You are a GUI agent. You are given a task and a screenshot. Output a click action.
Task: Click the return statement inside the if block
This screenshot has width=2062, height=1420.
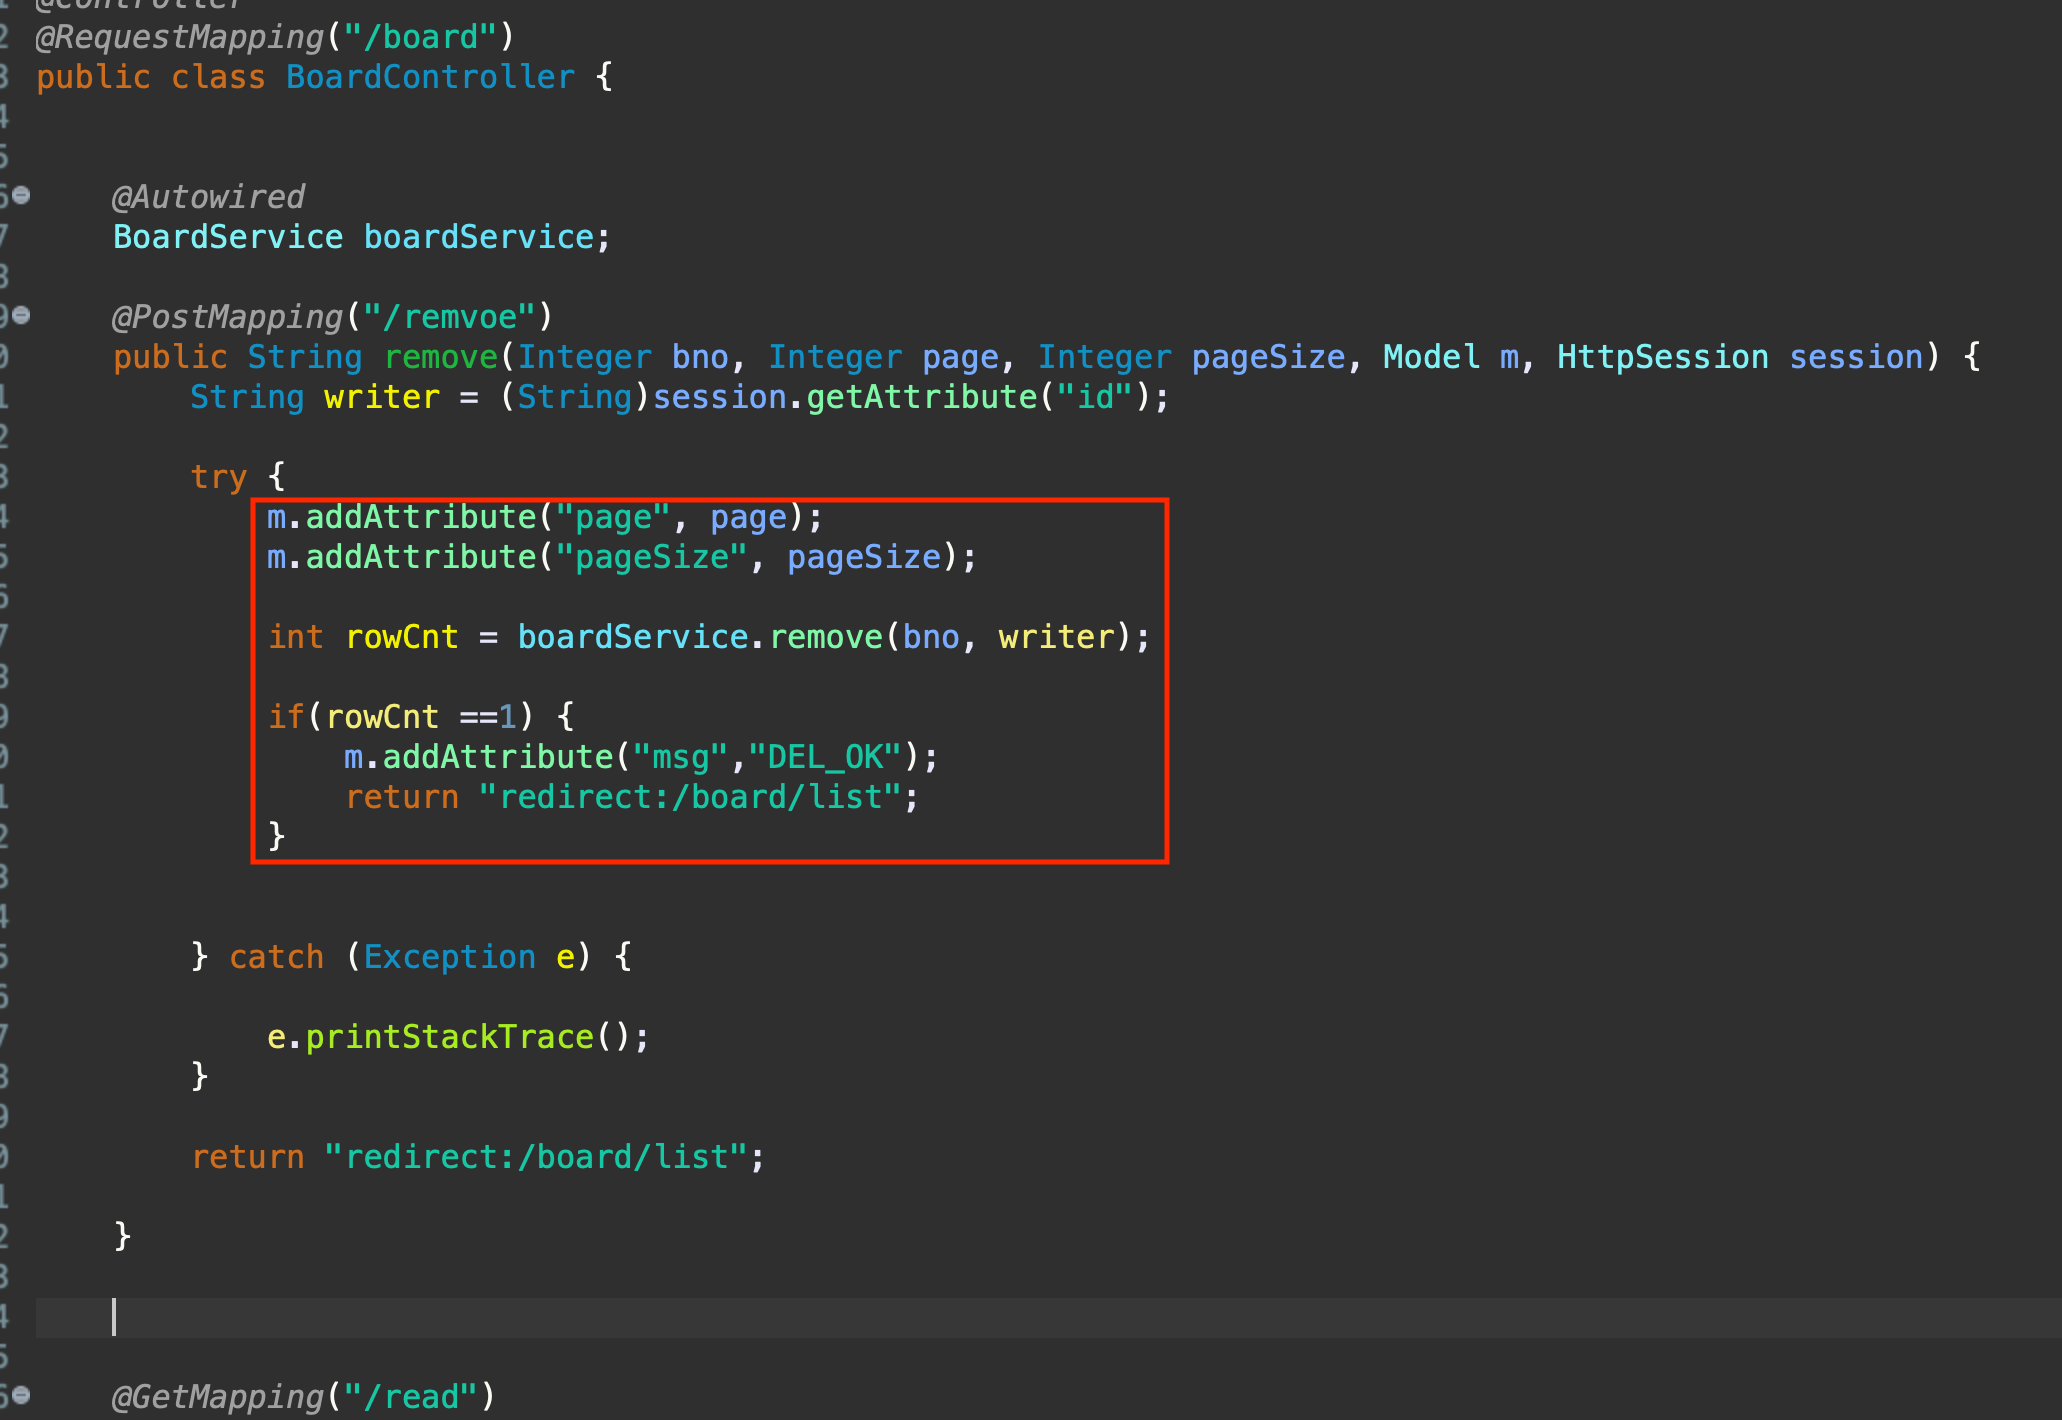(402, 797)
